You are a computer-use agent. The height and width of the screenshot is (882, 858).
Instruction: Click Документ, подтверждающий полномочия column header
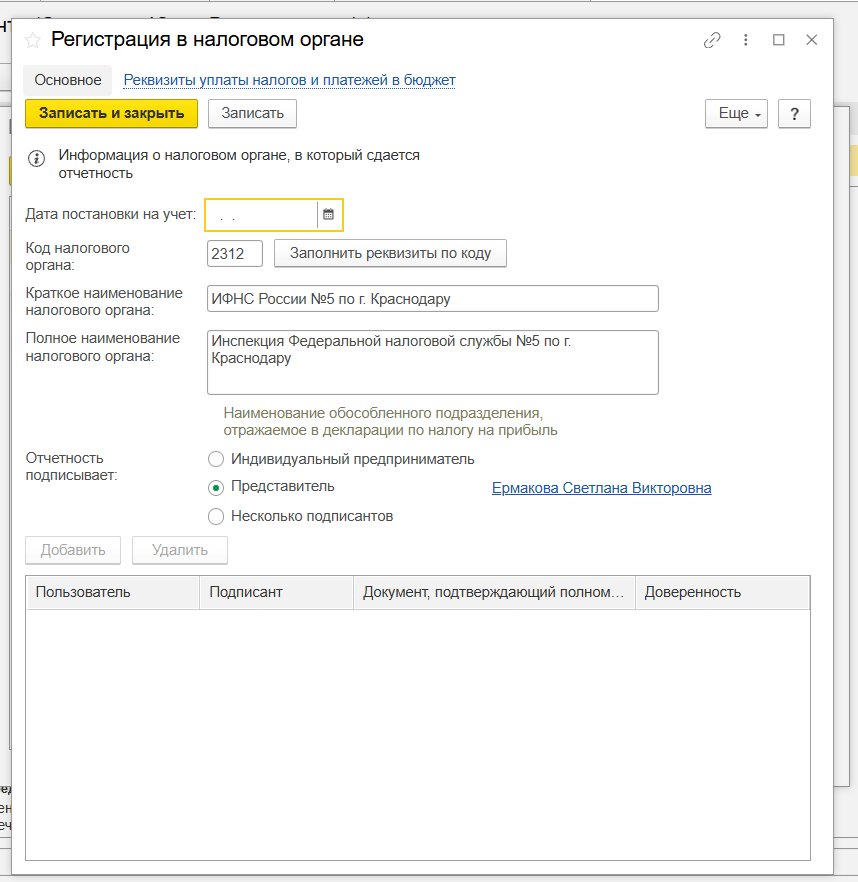coord(494,592)
